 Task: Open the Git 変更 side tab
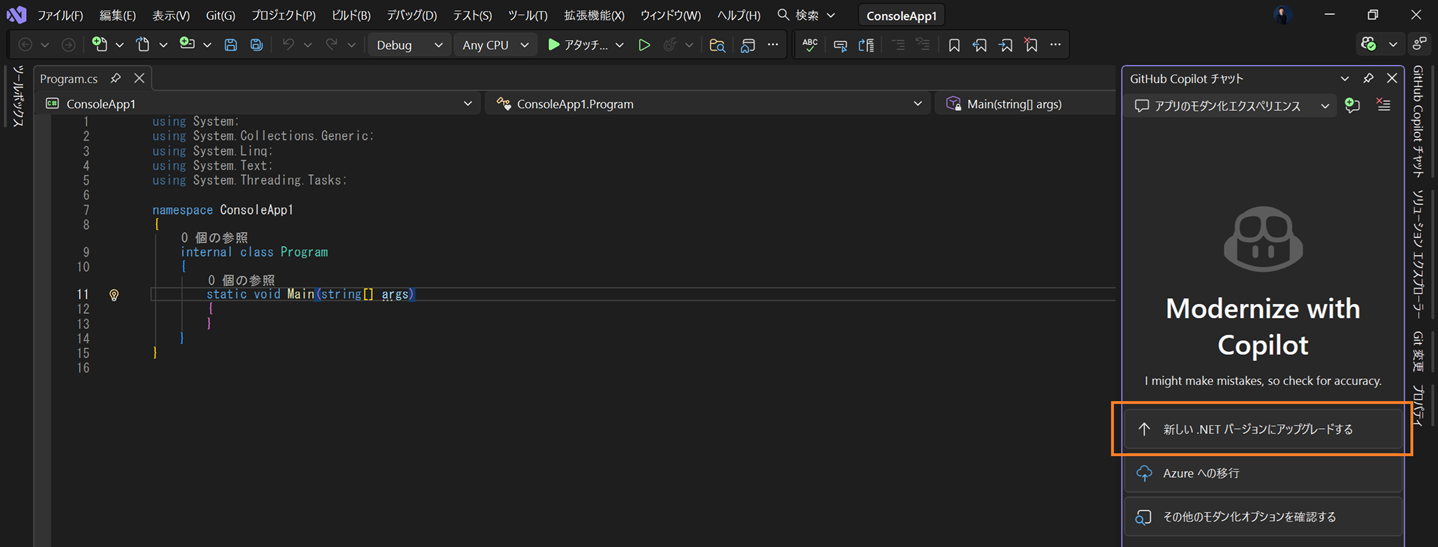pos(1418,352)
